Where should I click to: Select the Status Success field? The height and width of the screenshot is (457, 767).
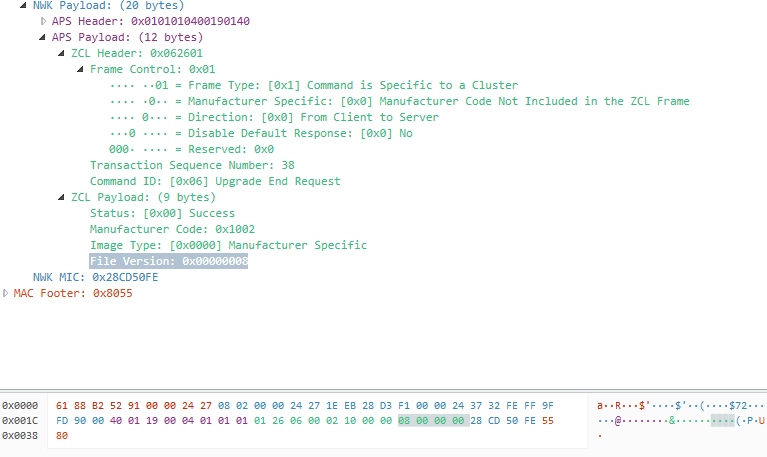click(x=162, y=213)
